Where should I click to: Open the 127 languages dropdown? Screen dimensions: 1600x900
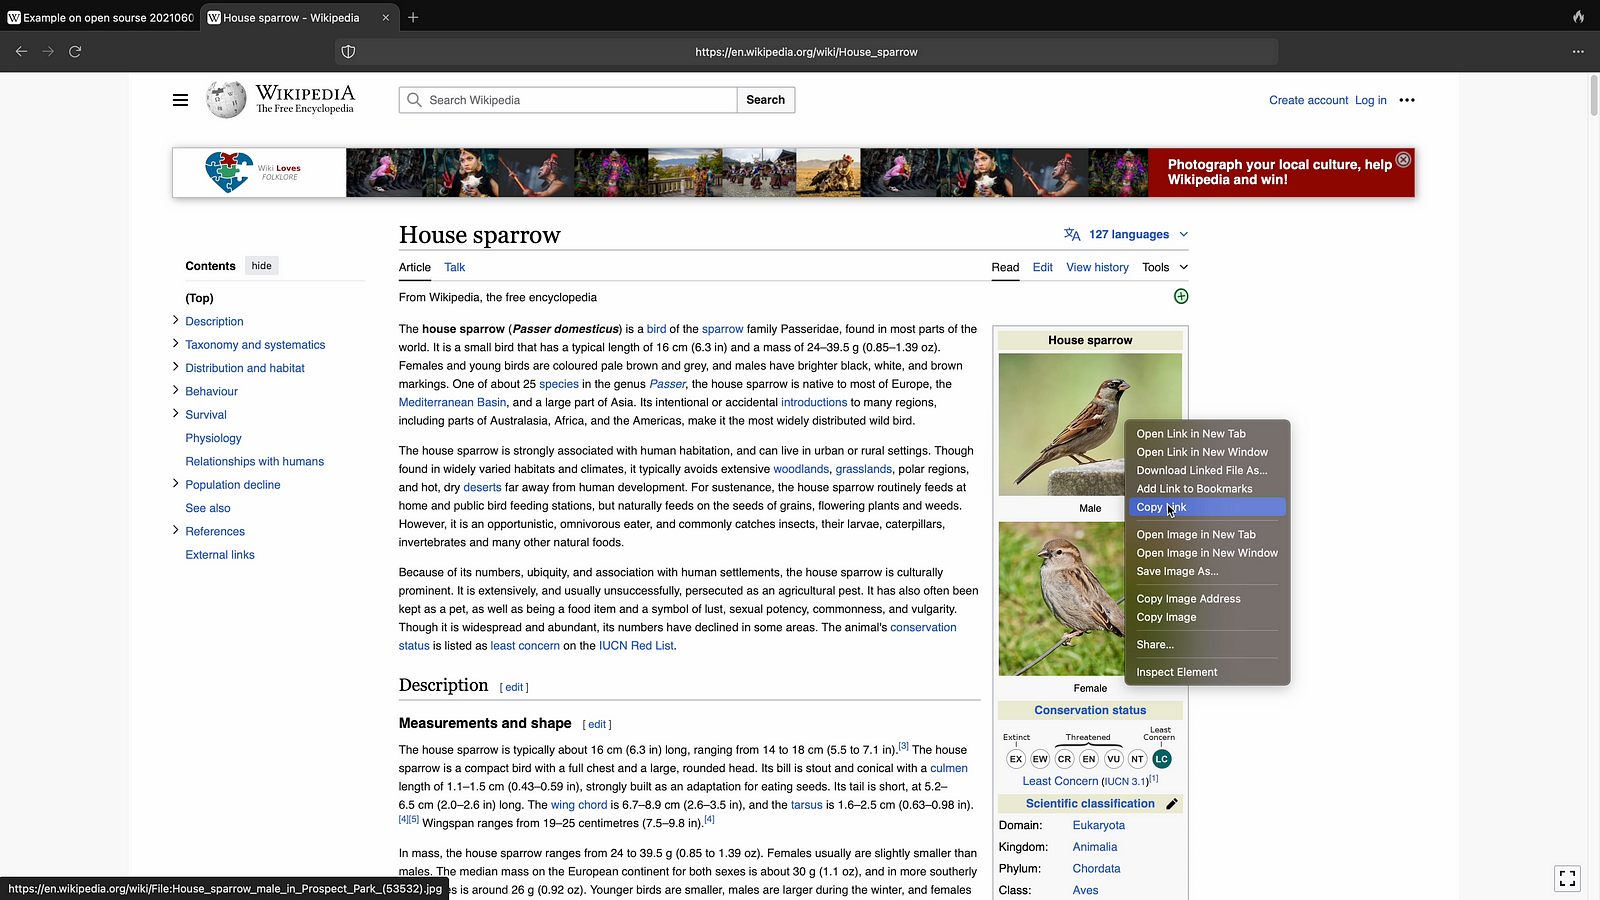[1127, 234]
